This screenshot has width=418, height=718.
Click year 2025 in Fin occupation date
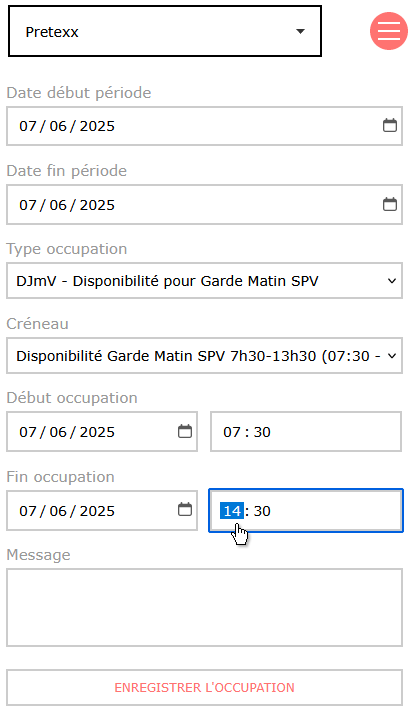pyautogui.click(x=97, y=511)
